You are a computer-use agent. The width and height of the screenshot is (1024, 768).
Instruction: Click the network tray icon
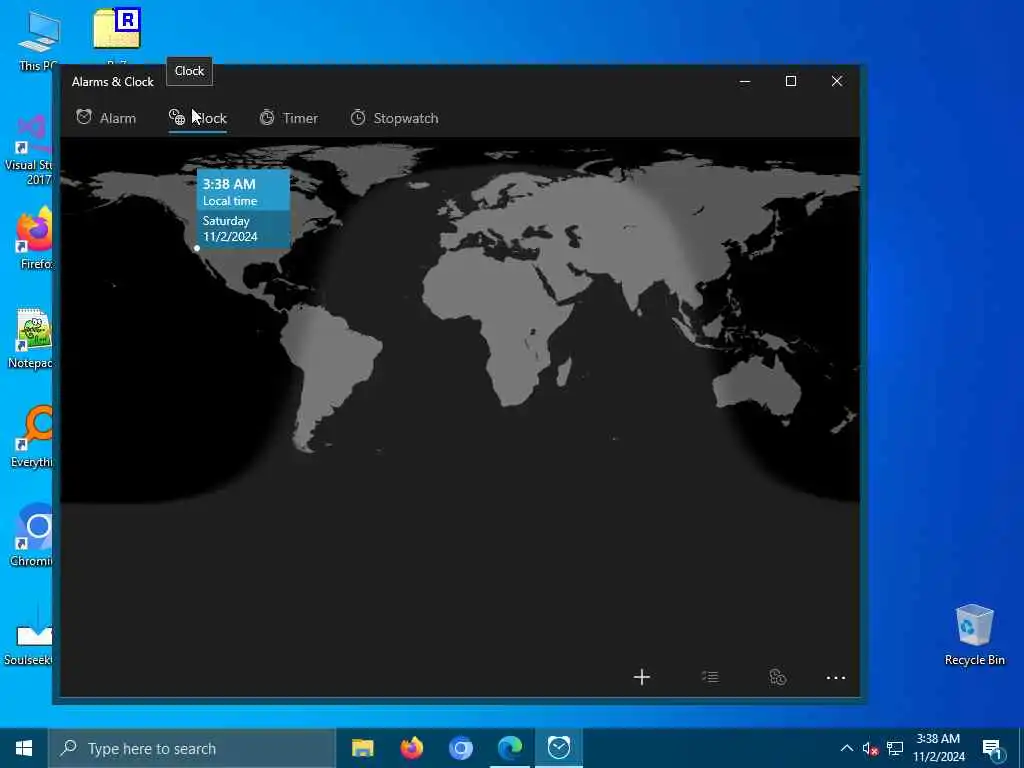895,749
